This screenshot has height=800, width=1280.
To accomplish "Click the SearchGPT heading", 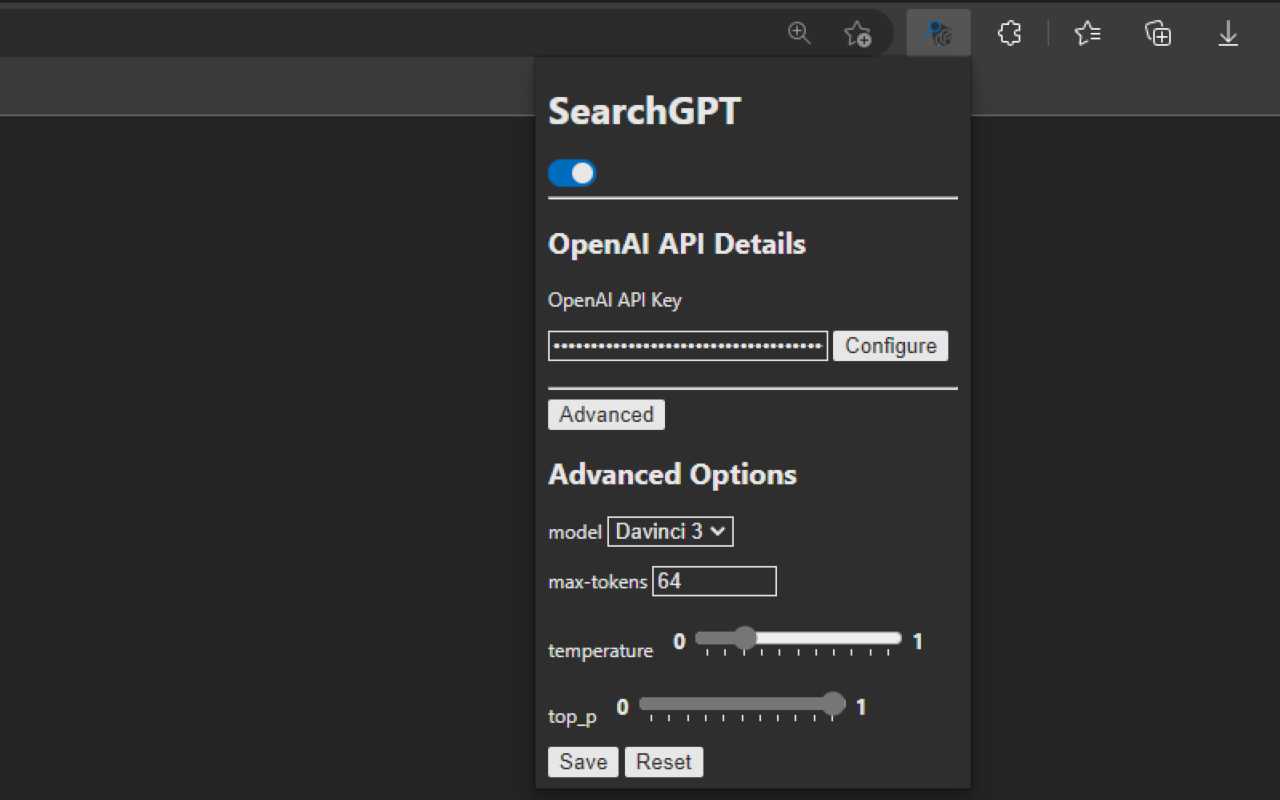I will point(644,111).
